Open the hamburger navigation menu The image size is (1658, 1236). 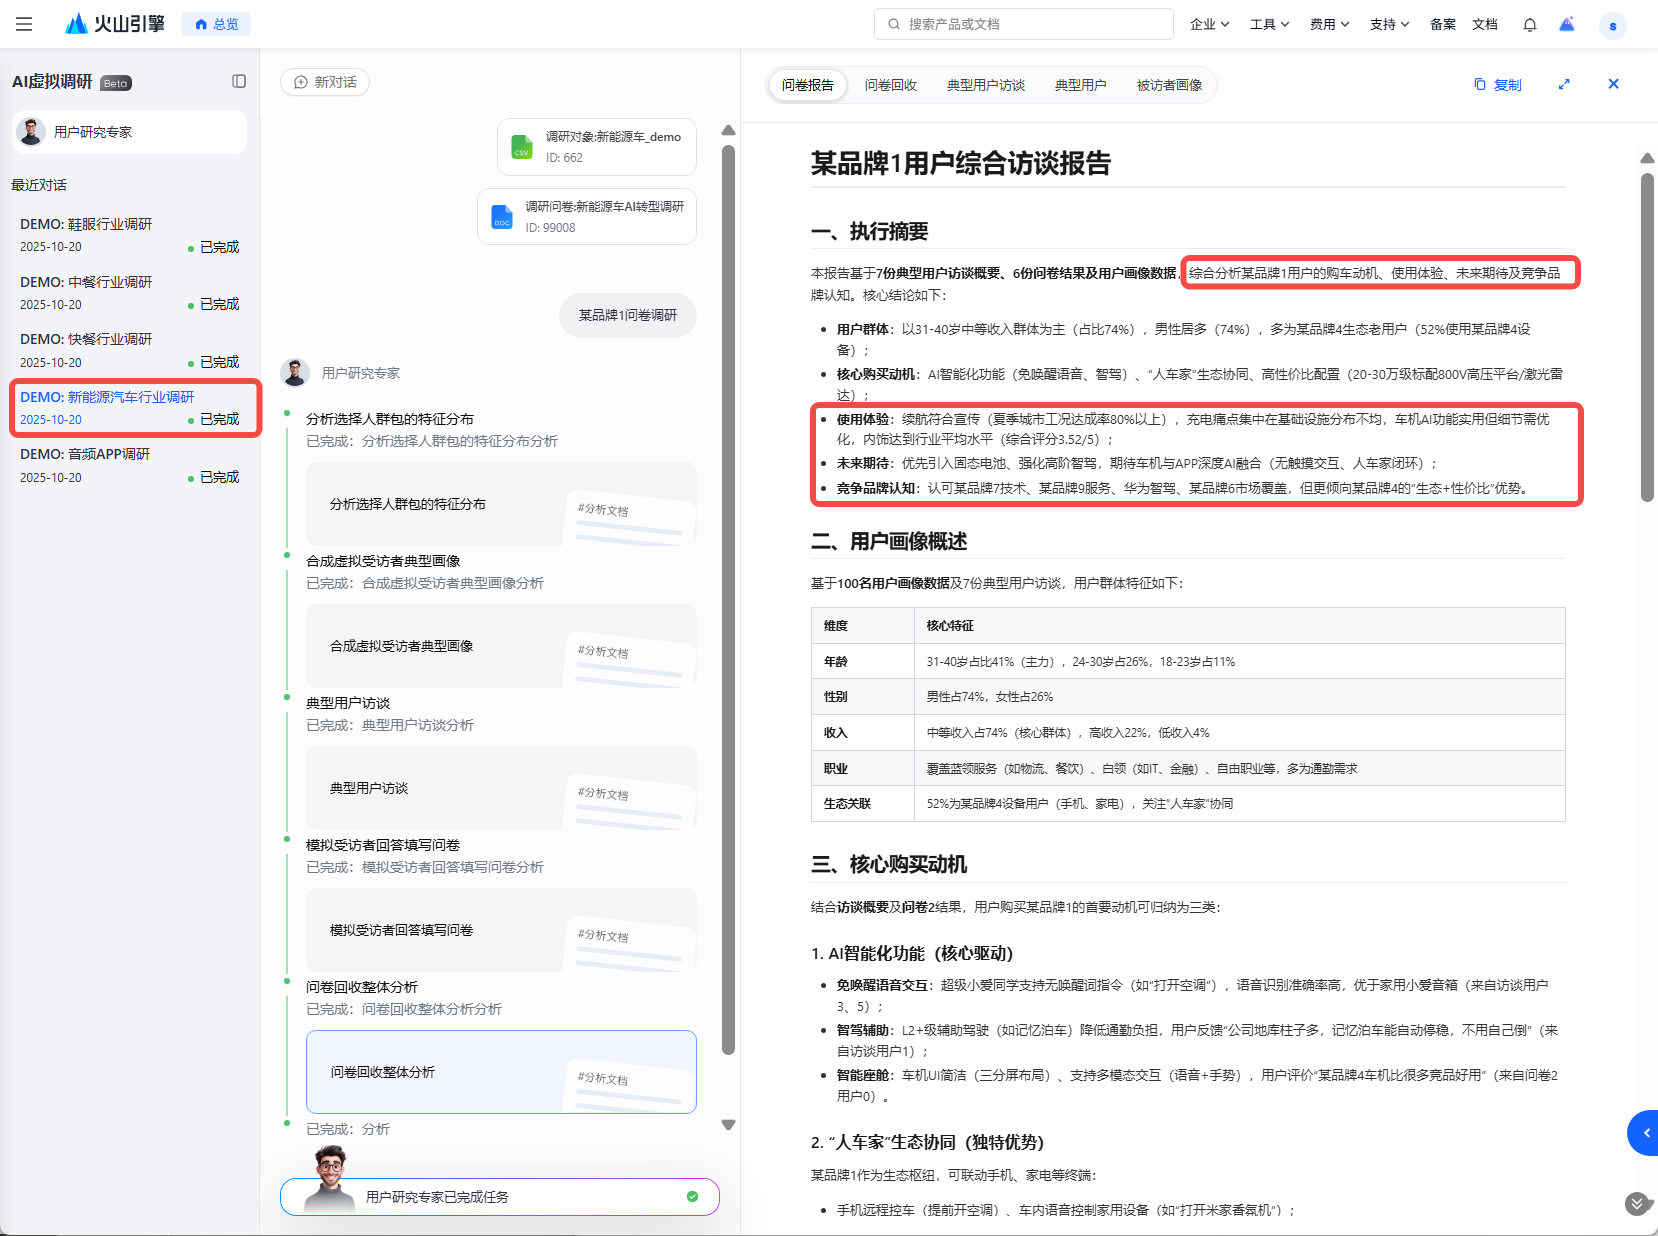[x=24, y=24]
